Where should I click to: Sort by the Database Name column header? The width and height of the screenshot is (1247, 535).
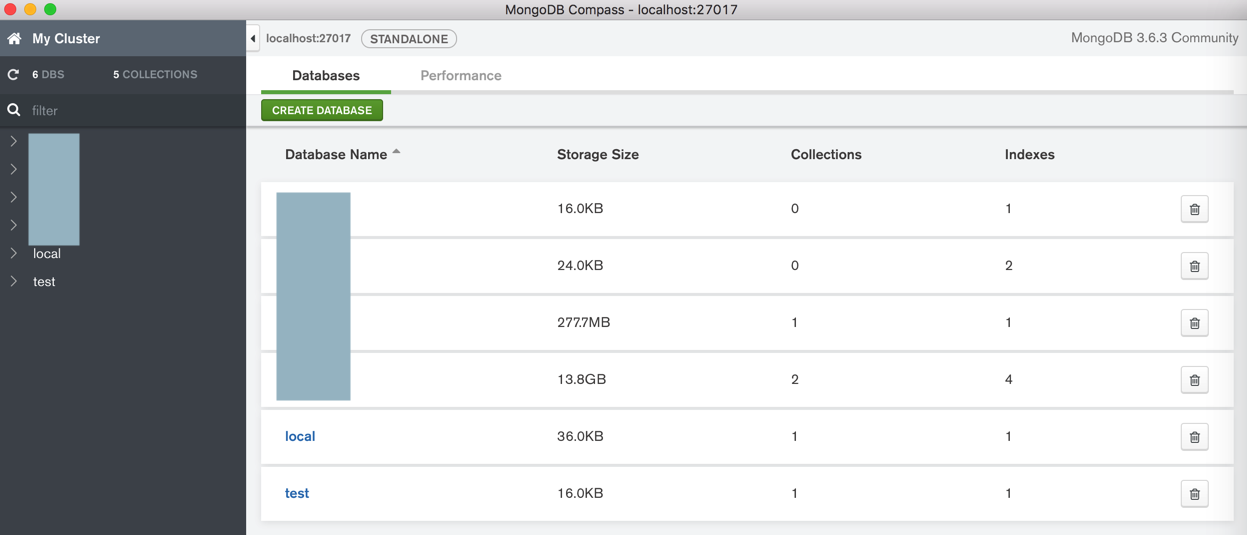[x=336, y=155]
